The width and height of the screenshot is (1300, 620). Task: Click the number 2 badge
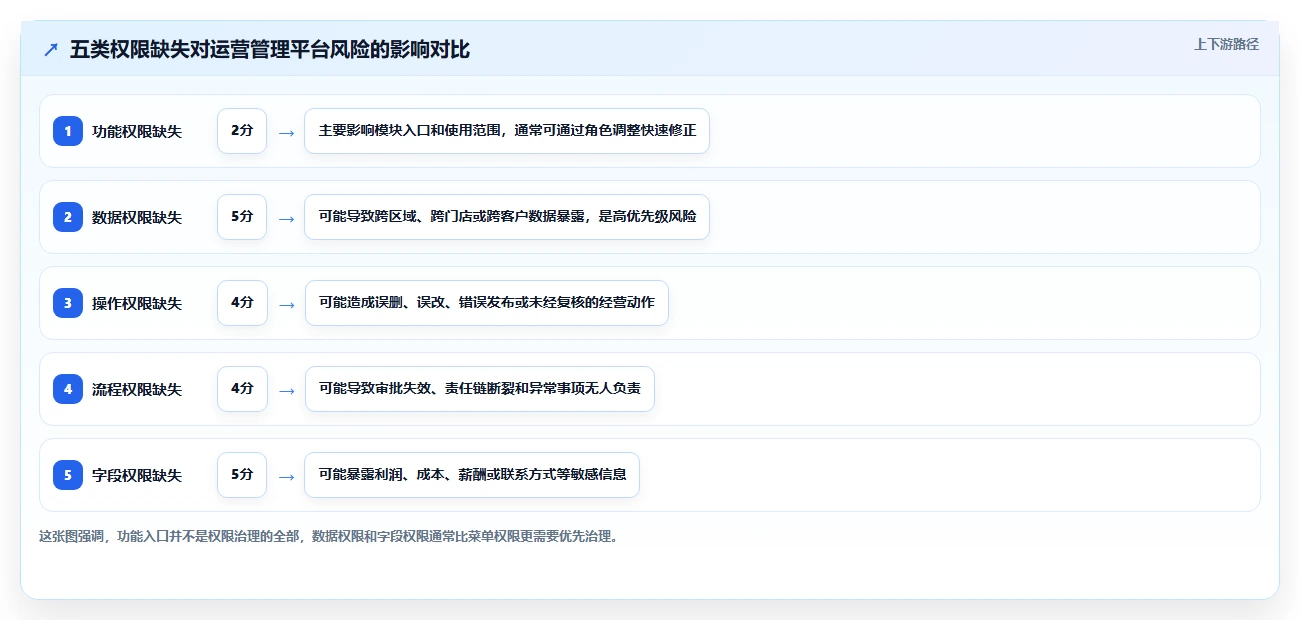(68, 217)
